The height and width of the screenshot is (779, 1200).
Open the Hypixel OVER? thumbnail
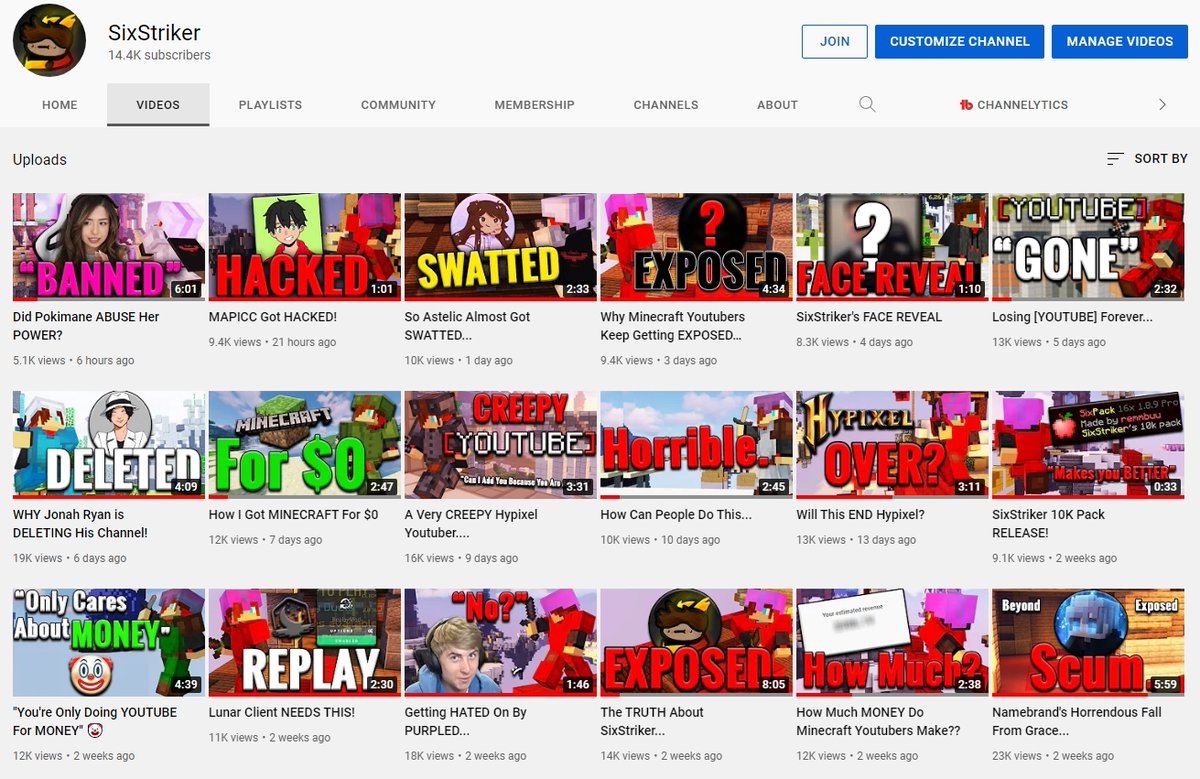pyautogui.click(x=892, y=445)
